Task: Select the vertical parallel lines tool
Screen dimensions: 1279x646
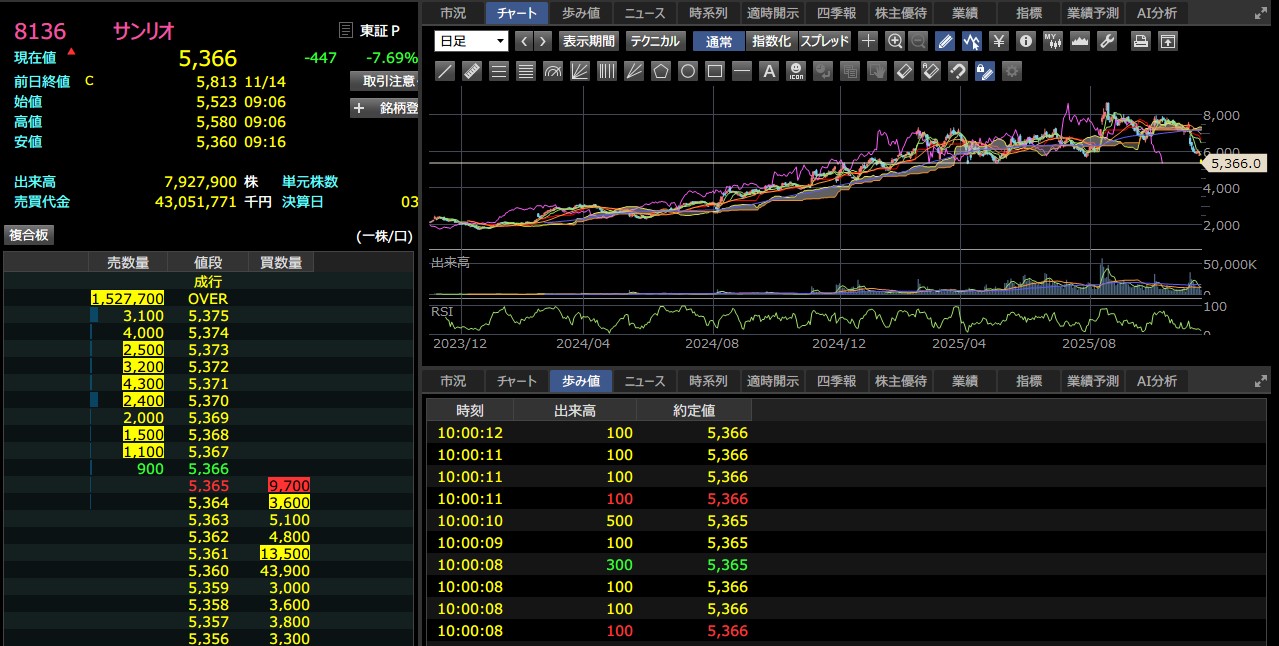Action: point(607,71)
